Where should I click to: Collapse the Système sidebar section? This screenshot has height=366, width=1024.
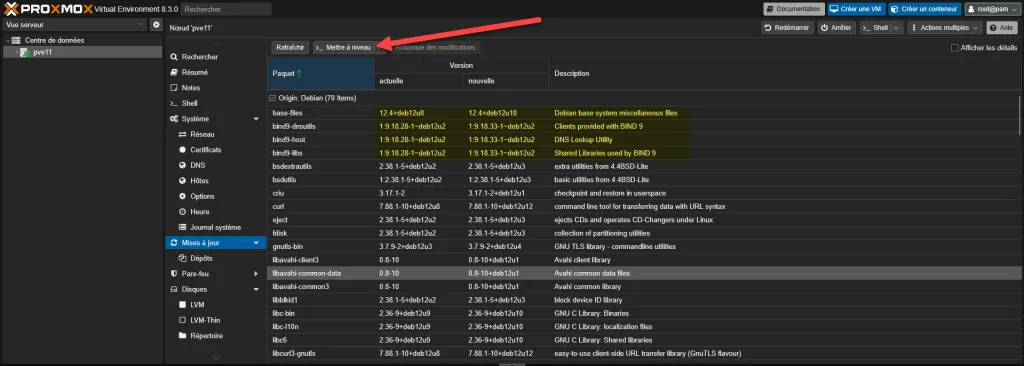point(256,119)
